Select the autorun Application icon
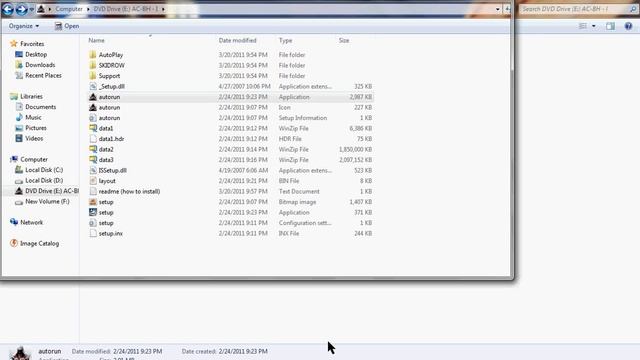 tap(93, 97)
